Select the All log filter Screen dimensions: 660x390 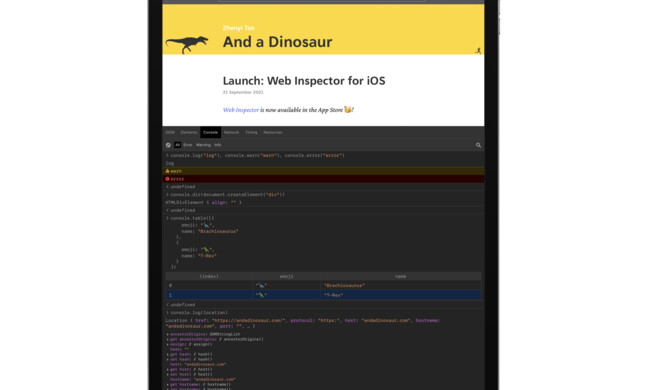click(177, 145)
